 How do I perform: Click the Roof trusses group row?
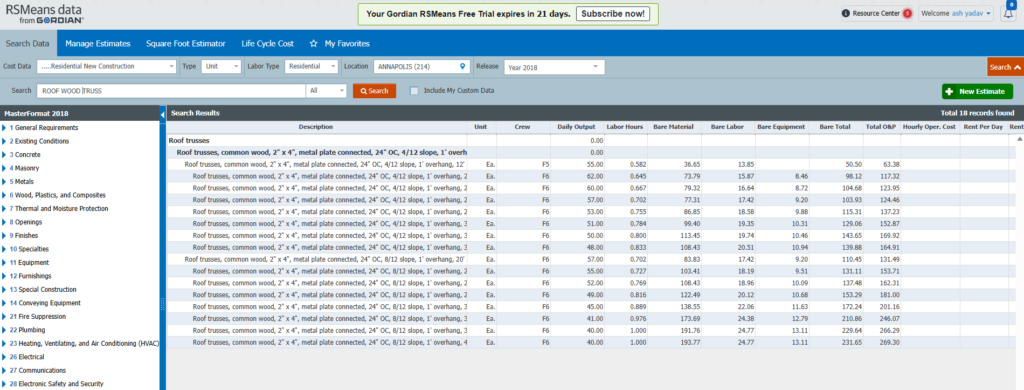click(x=591, y=140)
